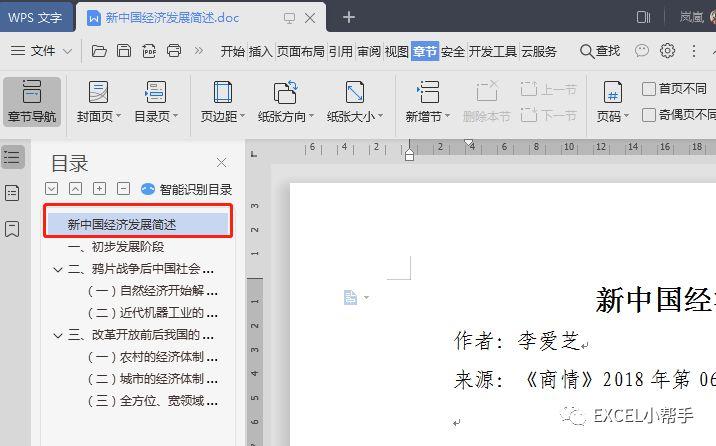The image size is (716, 446).
Task: Click 智能识别目录 smart TOC recognition
Action: 187,189
